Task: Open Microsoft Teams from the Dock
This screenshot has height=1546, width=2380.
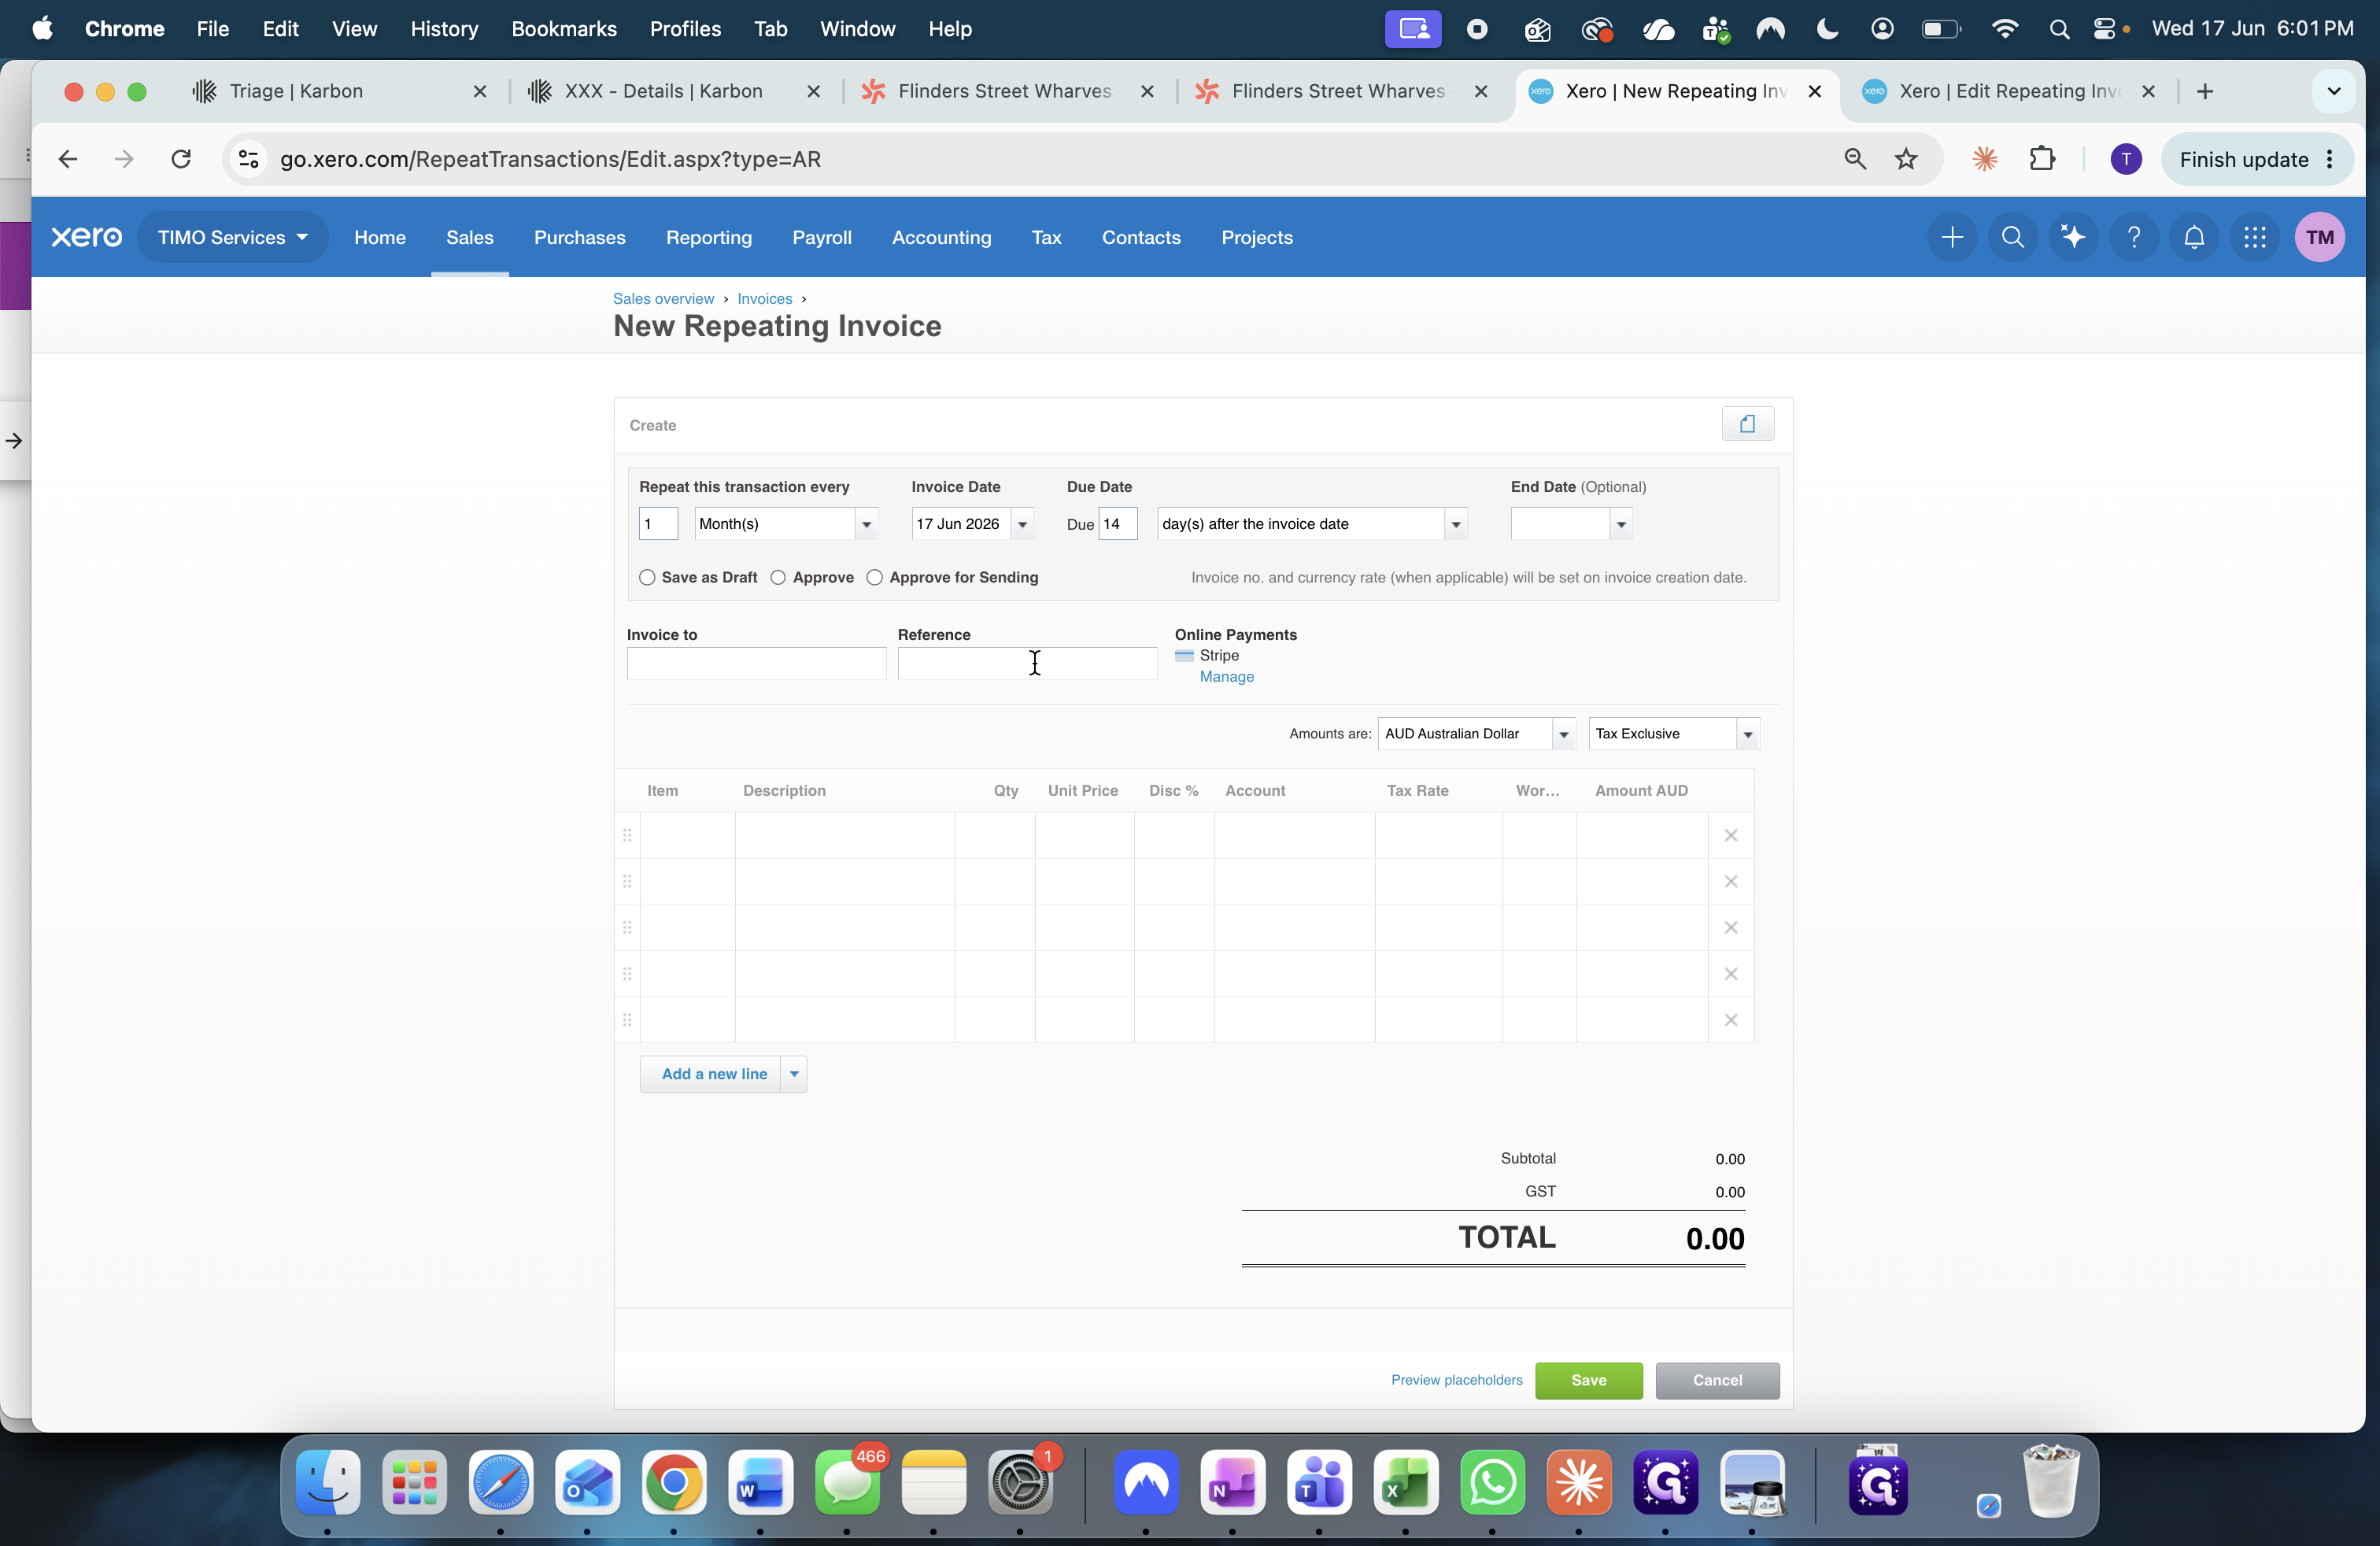Action: point(1319,1481)
